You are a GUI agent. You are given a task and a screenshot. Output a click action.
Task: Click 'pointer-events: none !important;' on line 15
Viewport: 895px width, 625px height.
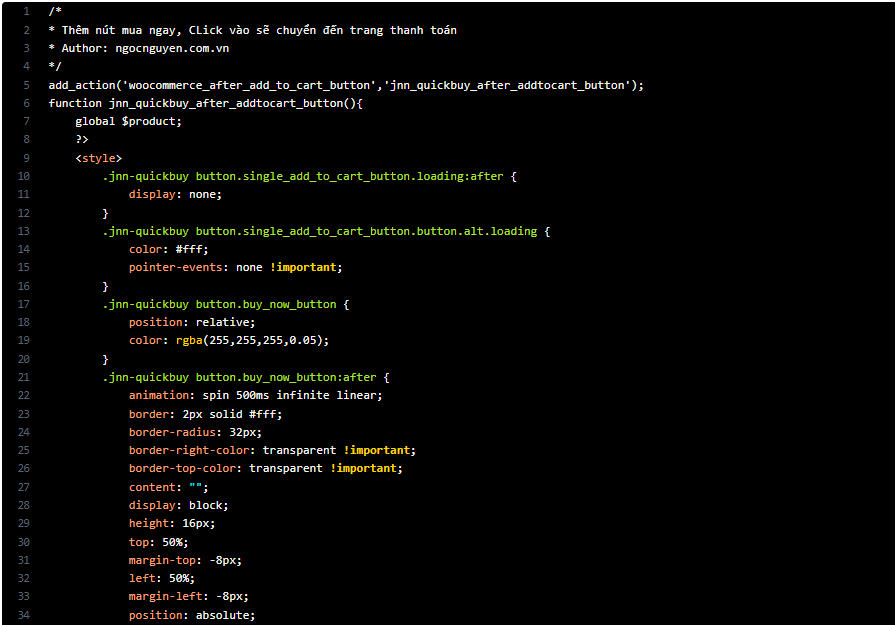coord(235,268)
